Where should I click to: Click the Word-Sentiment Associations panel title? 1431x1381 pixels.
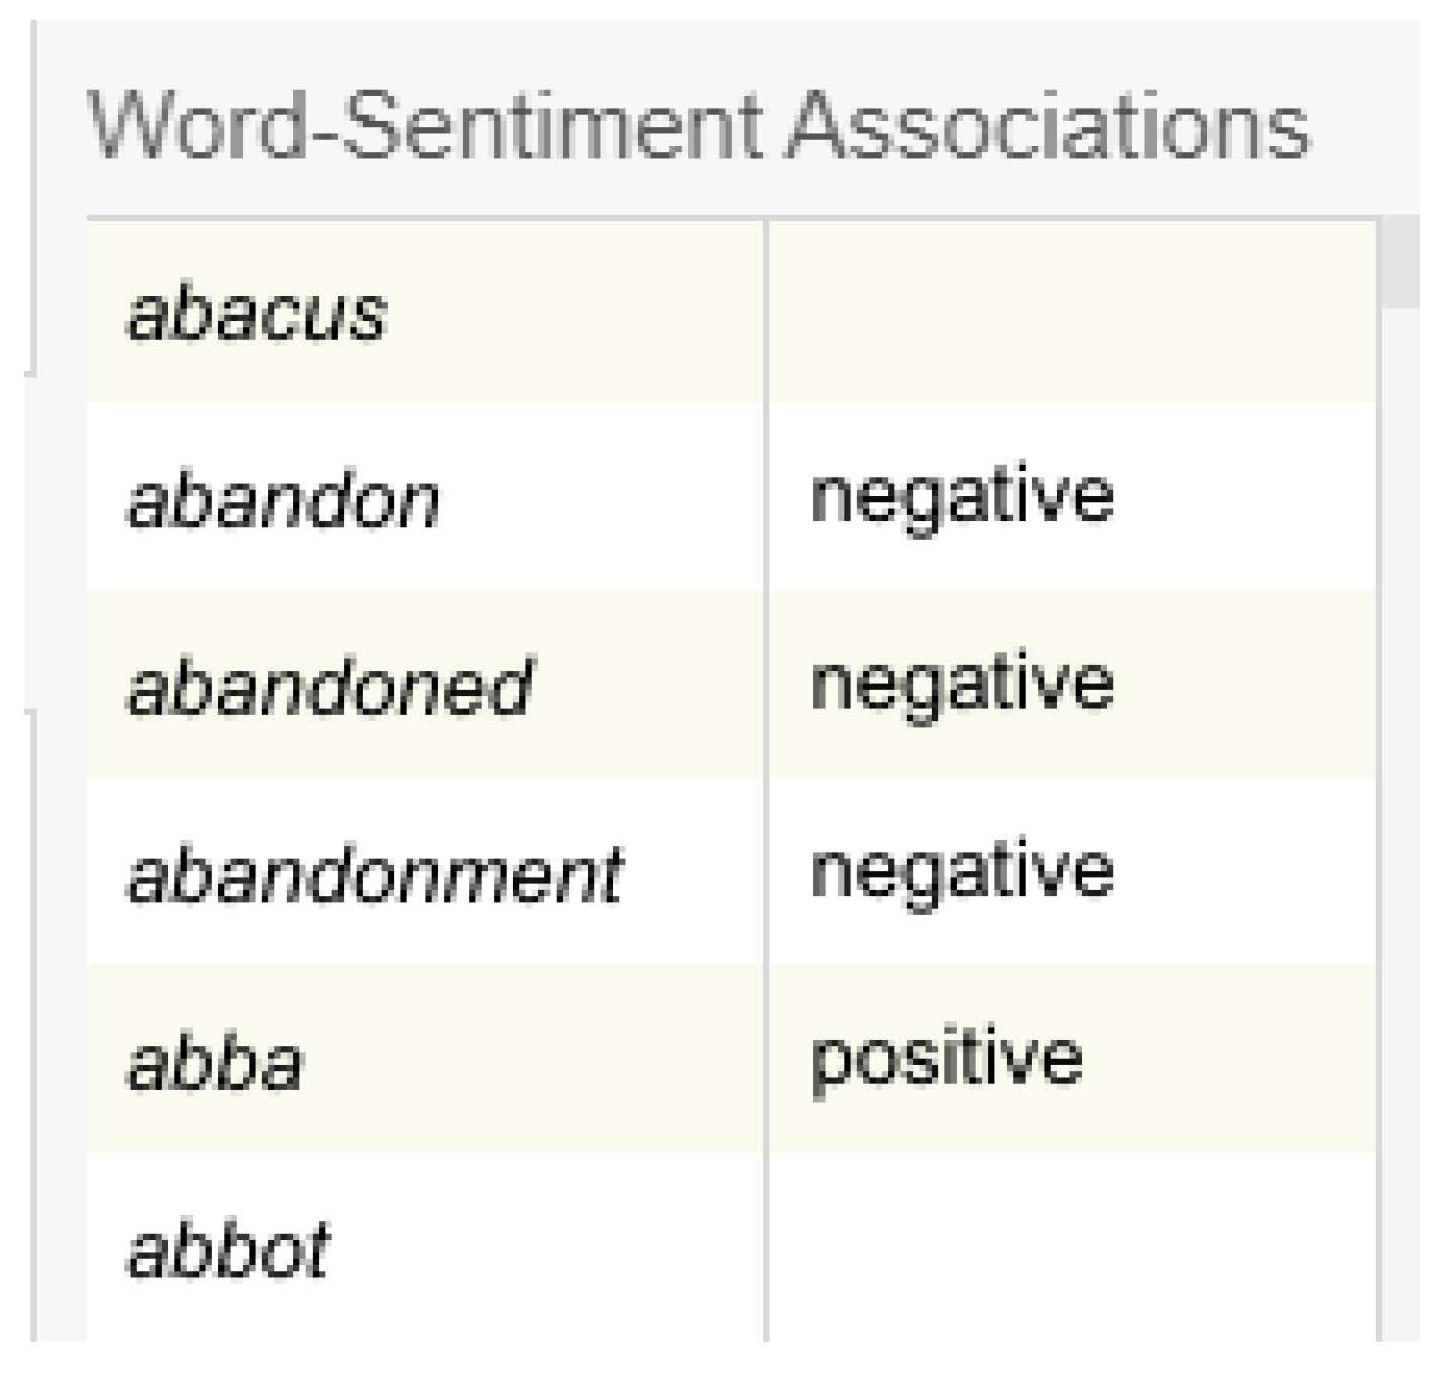click(698, 127)
